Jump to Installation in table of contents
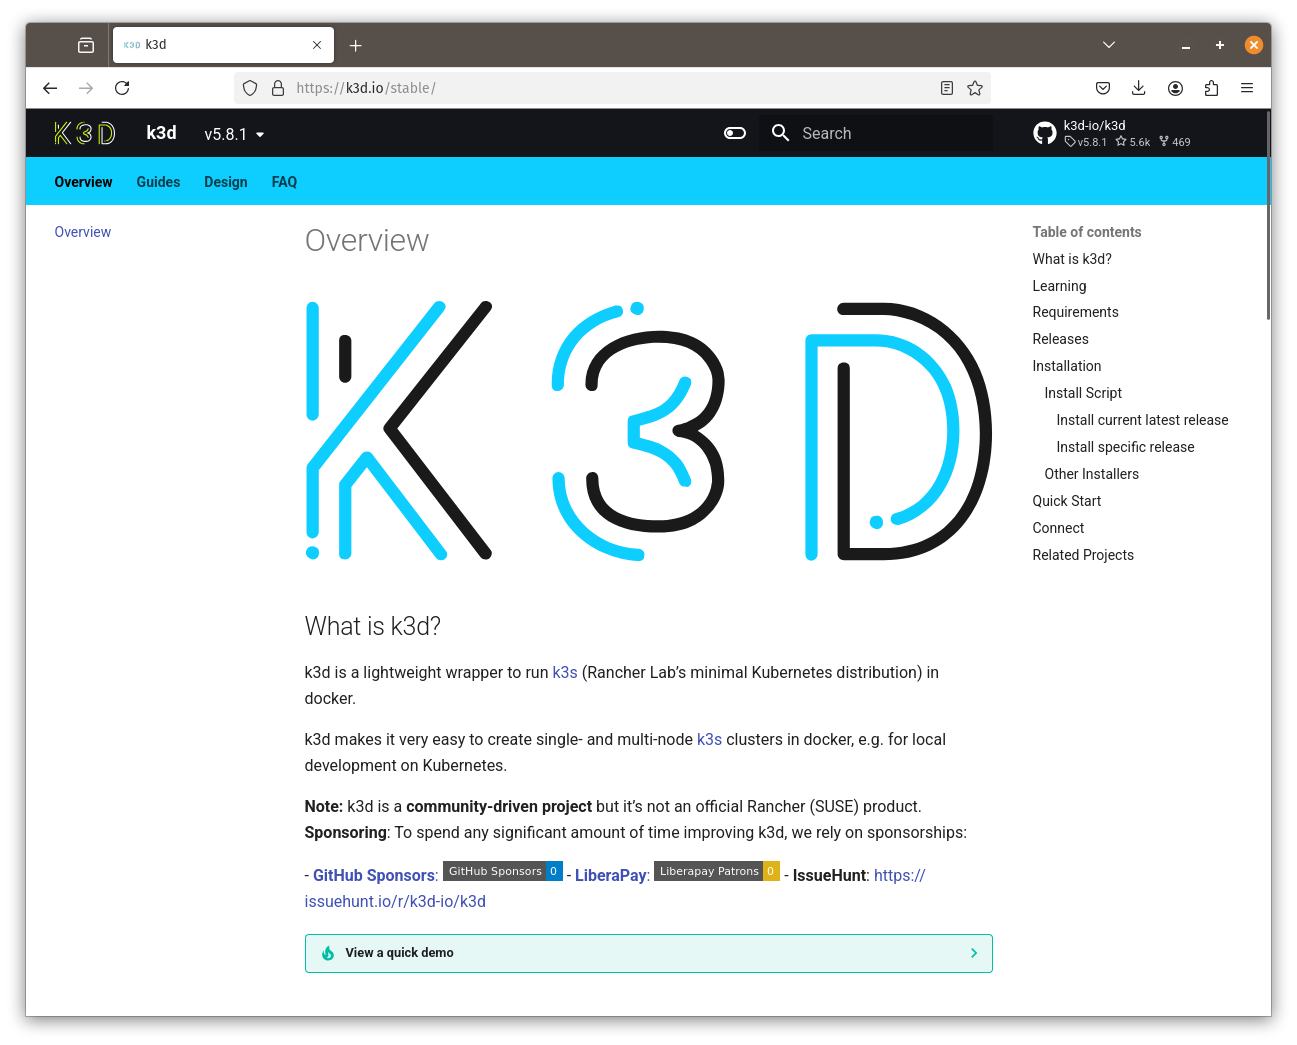Screen dimensions: 1297x1045 point(1066,366)
